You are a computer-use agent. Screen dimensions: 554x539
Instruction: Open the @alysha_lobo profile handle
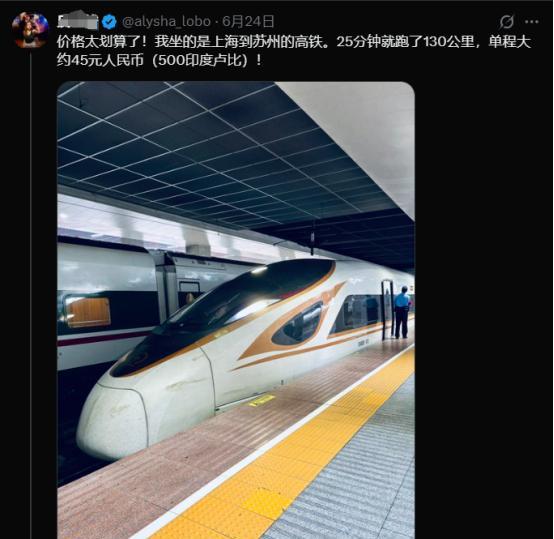(x=166, y=22)
